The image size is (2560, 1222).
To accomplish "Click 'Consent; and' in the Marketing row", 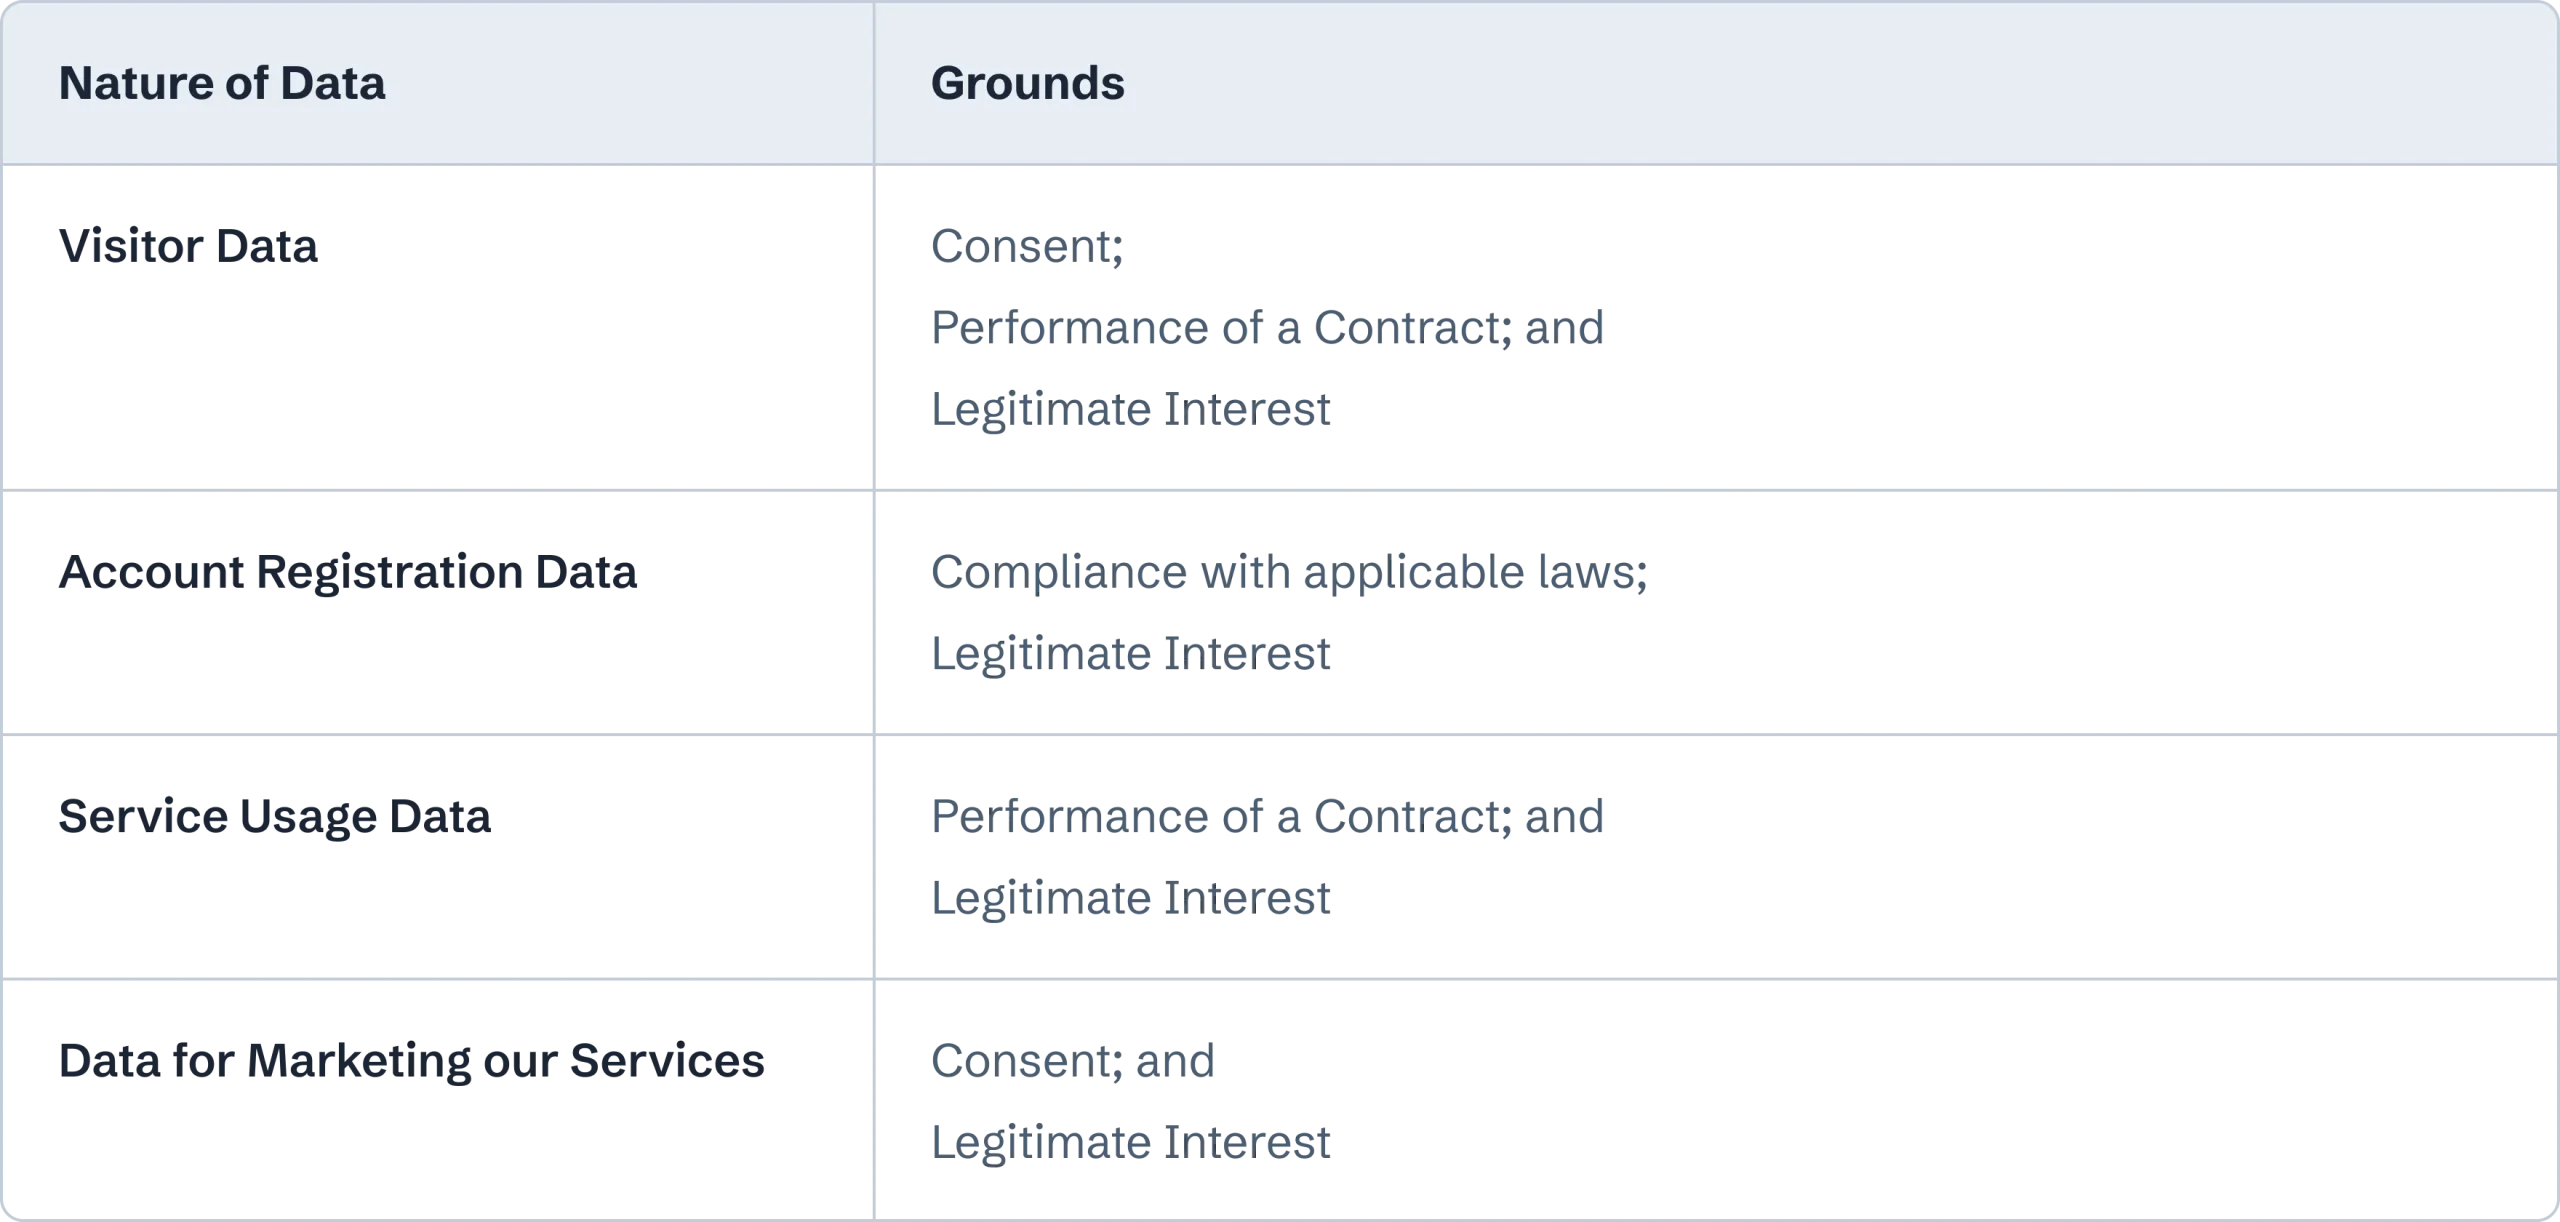I will [1073, 1061].
